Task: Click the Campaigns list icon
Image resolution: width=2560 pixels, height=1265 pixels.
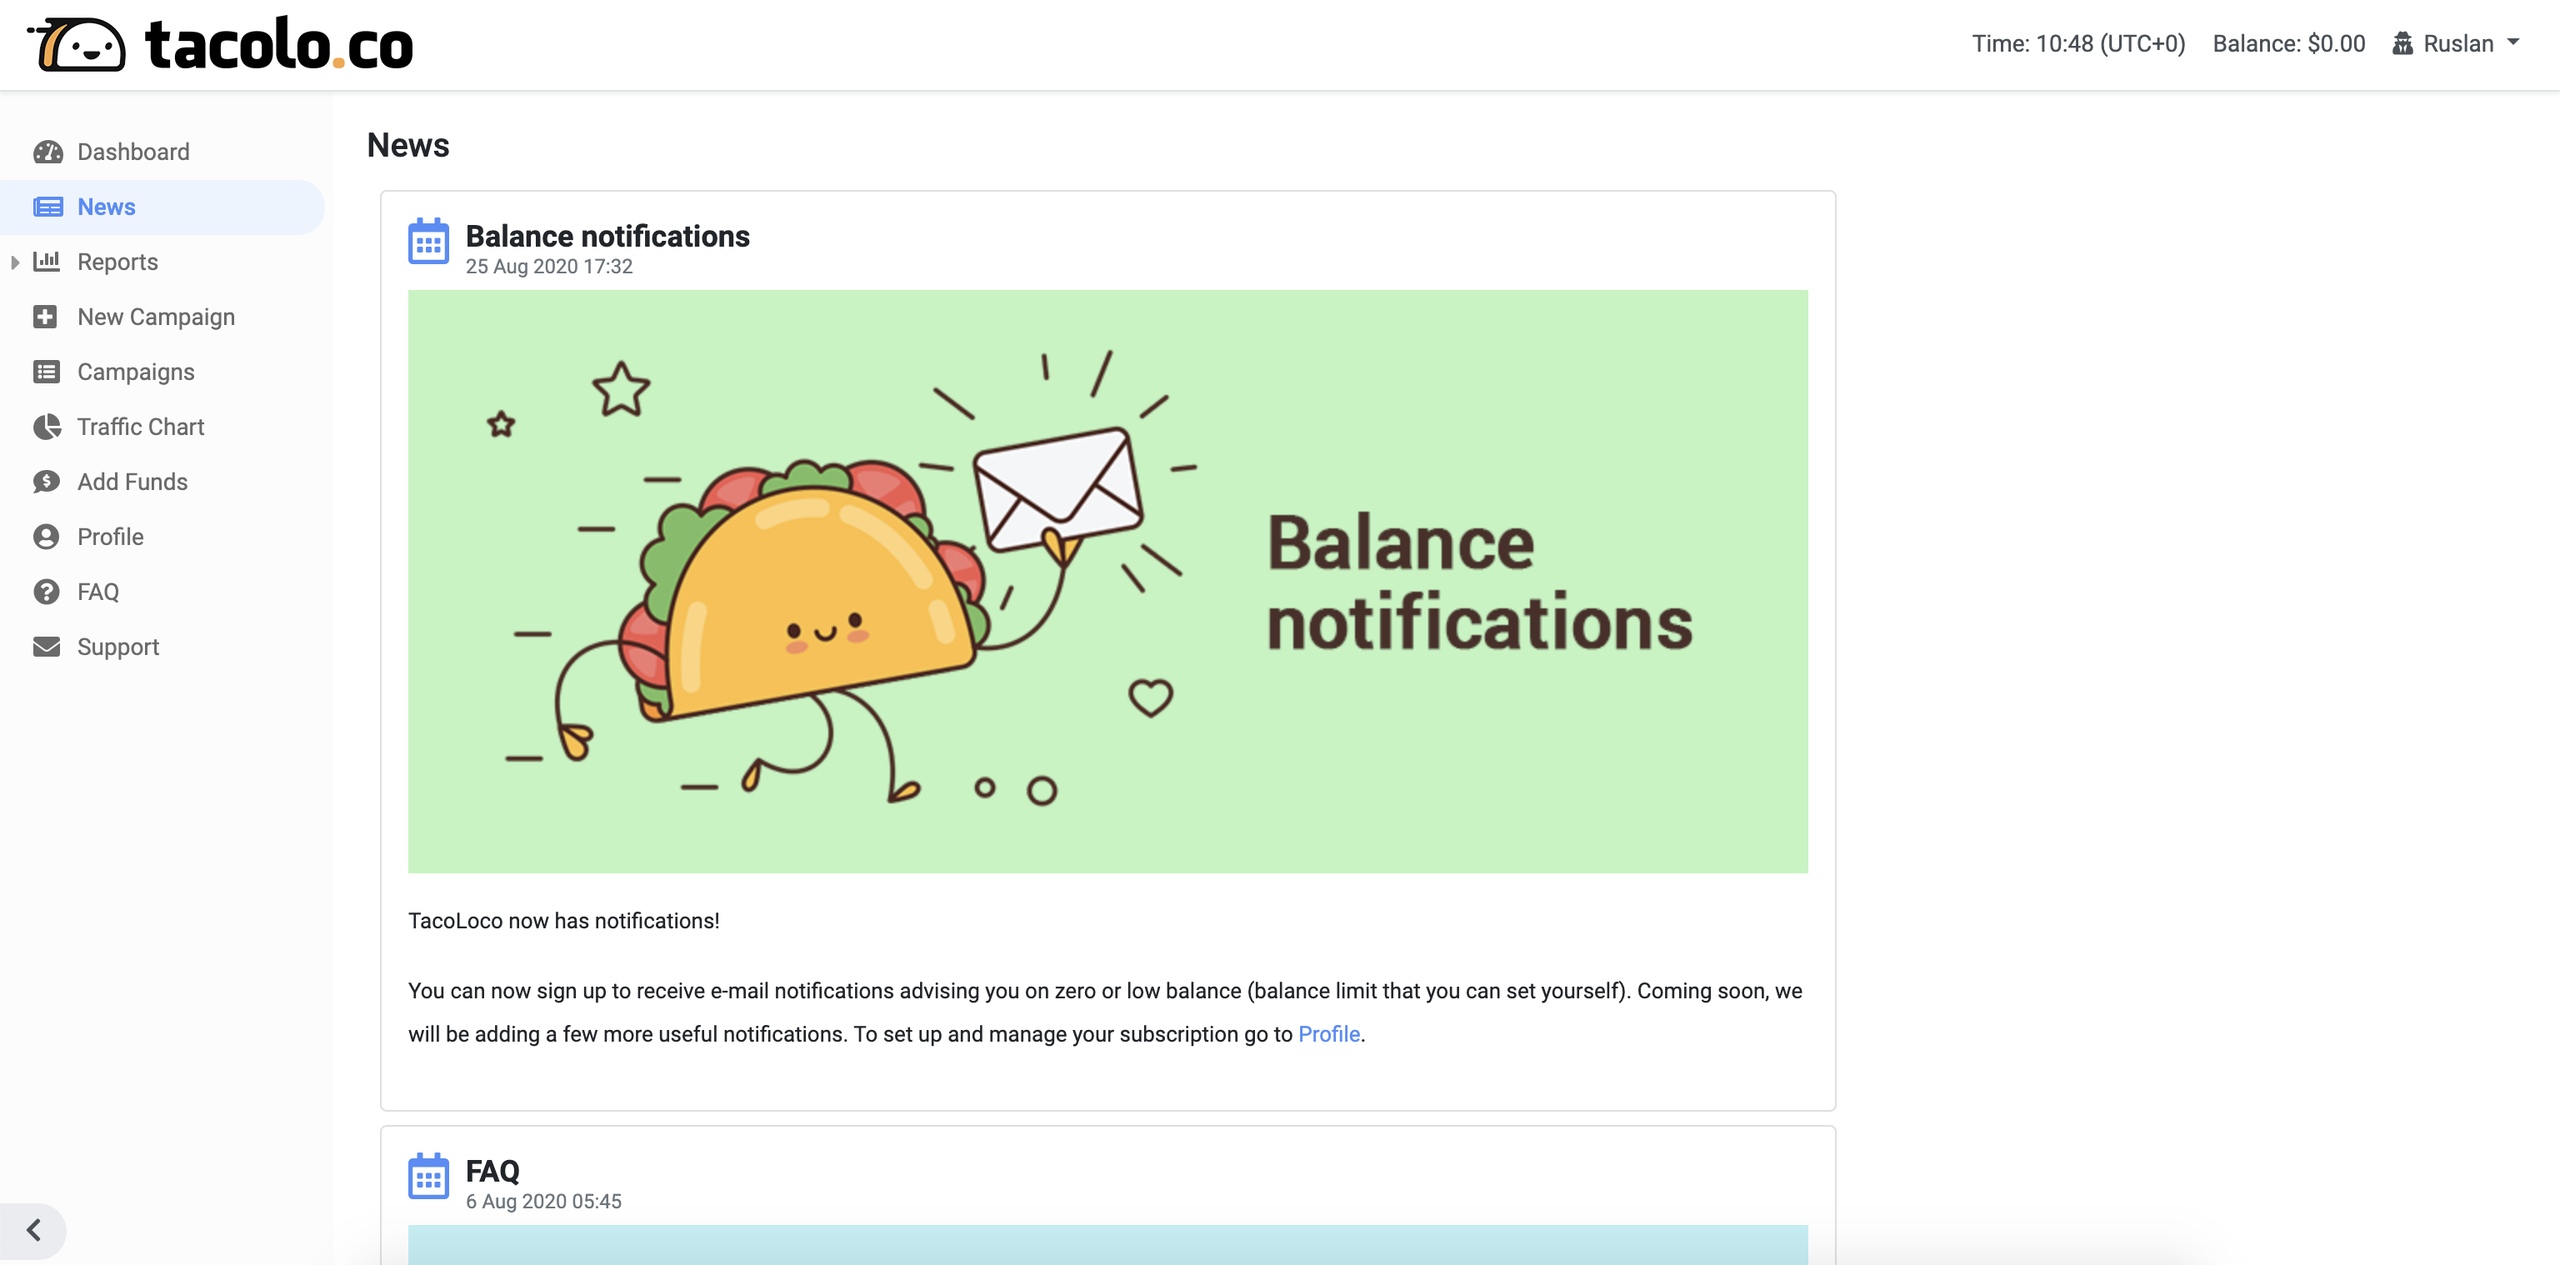Action: [x=46, y=372]
